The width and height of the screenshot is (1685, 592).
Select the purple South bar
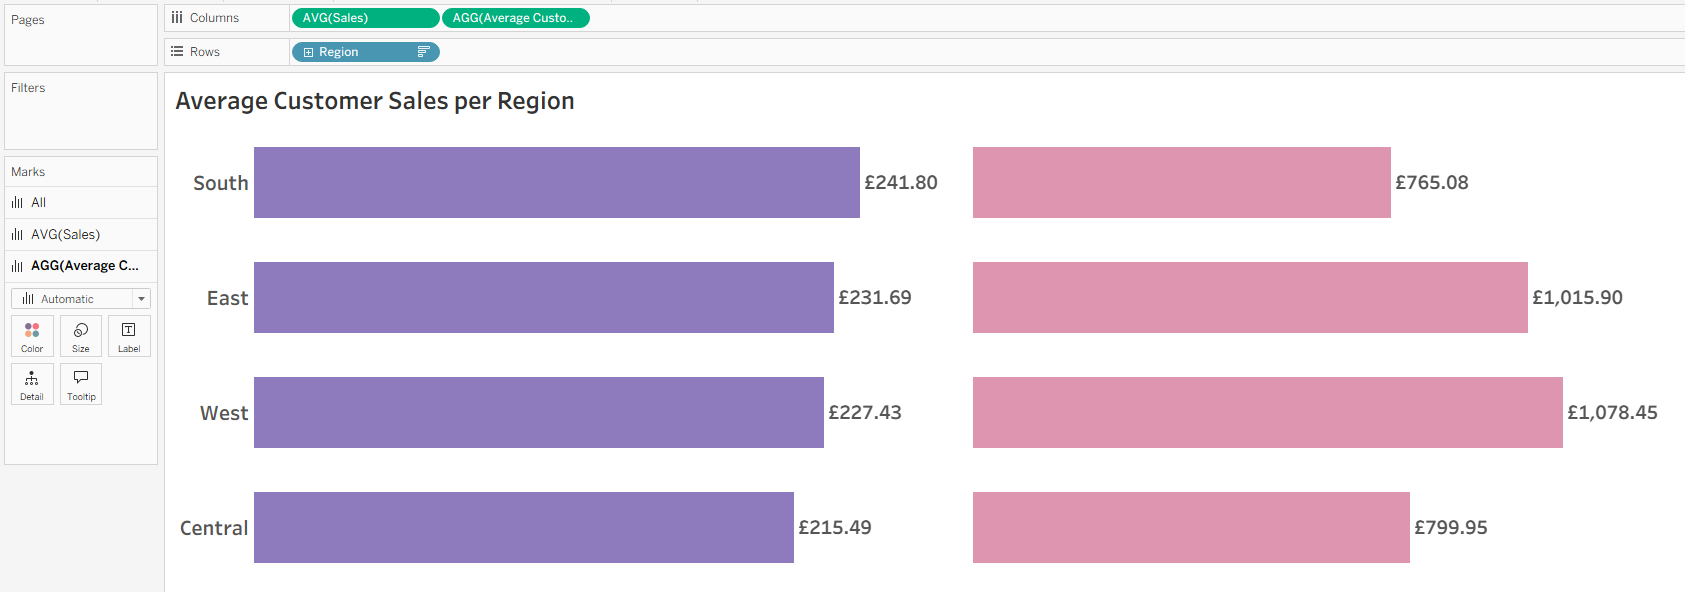557,182
